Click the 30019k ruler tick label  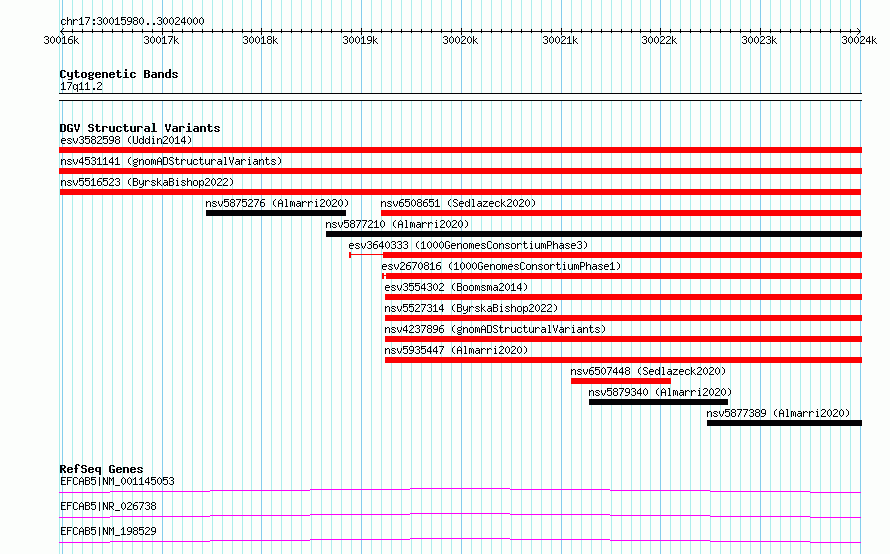point(360,40)
